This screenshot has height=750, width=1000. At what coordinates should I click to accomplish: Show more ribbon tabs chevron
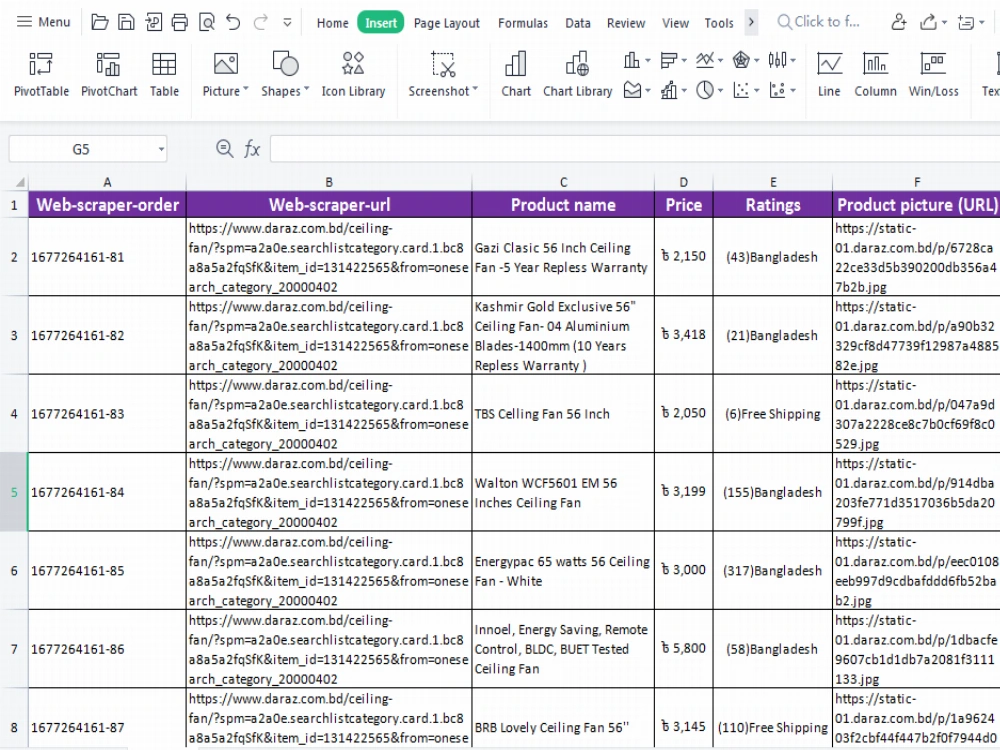coord(751,22)
